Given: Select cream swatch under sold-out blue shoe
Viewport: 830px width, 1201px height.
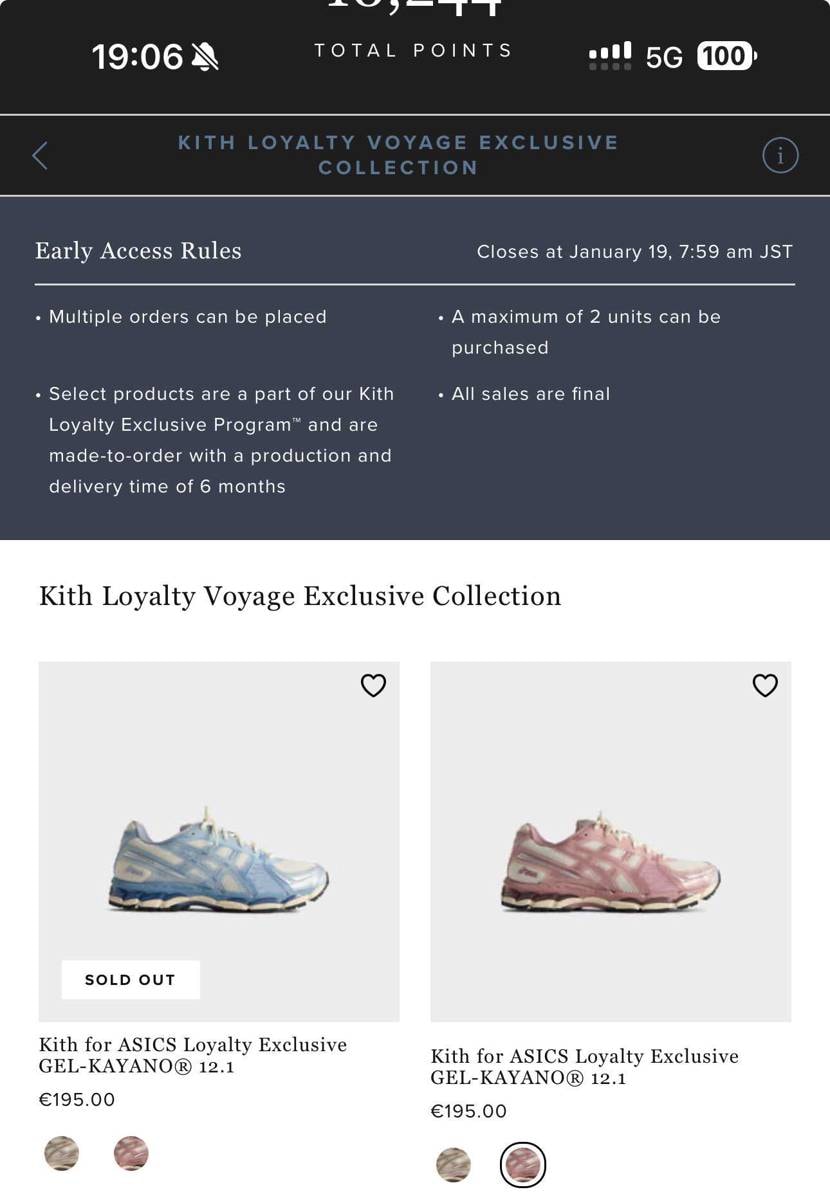Looking at the screenshot, I should (62, 1153).
